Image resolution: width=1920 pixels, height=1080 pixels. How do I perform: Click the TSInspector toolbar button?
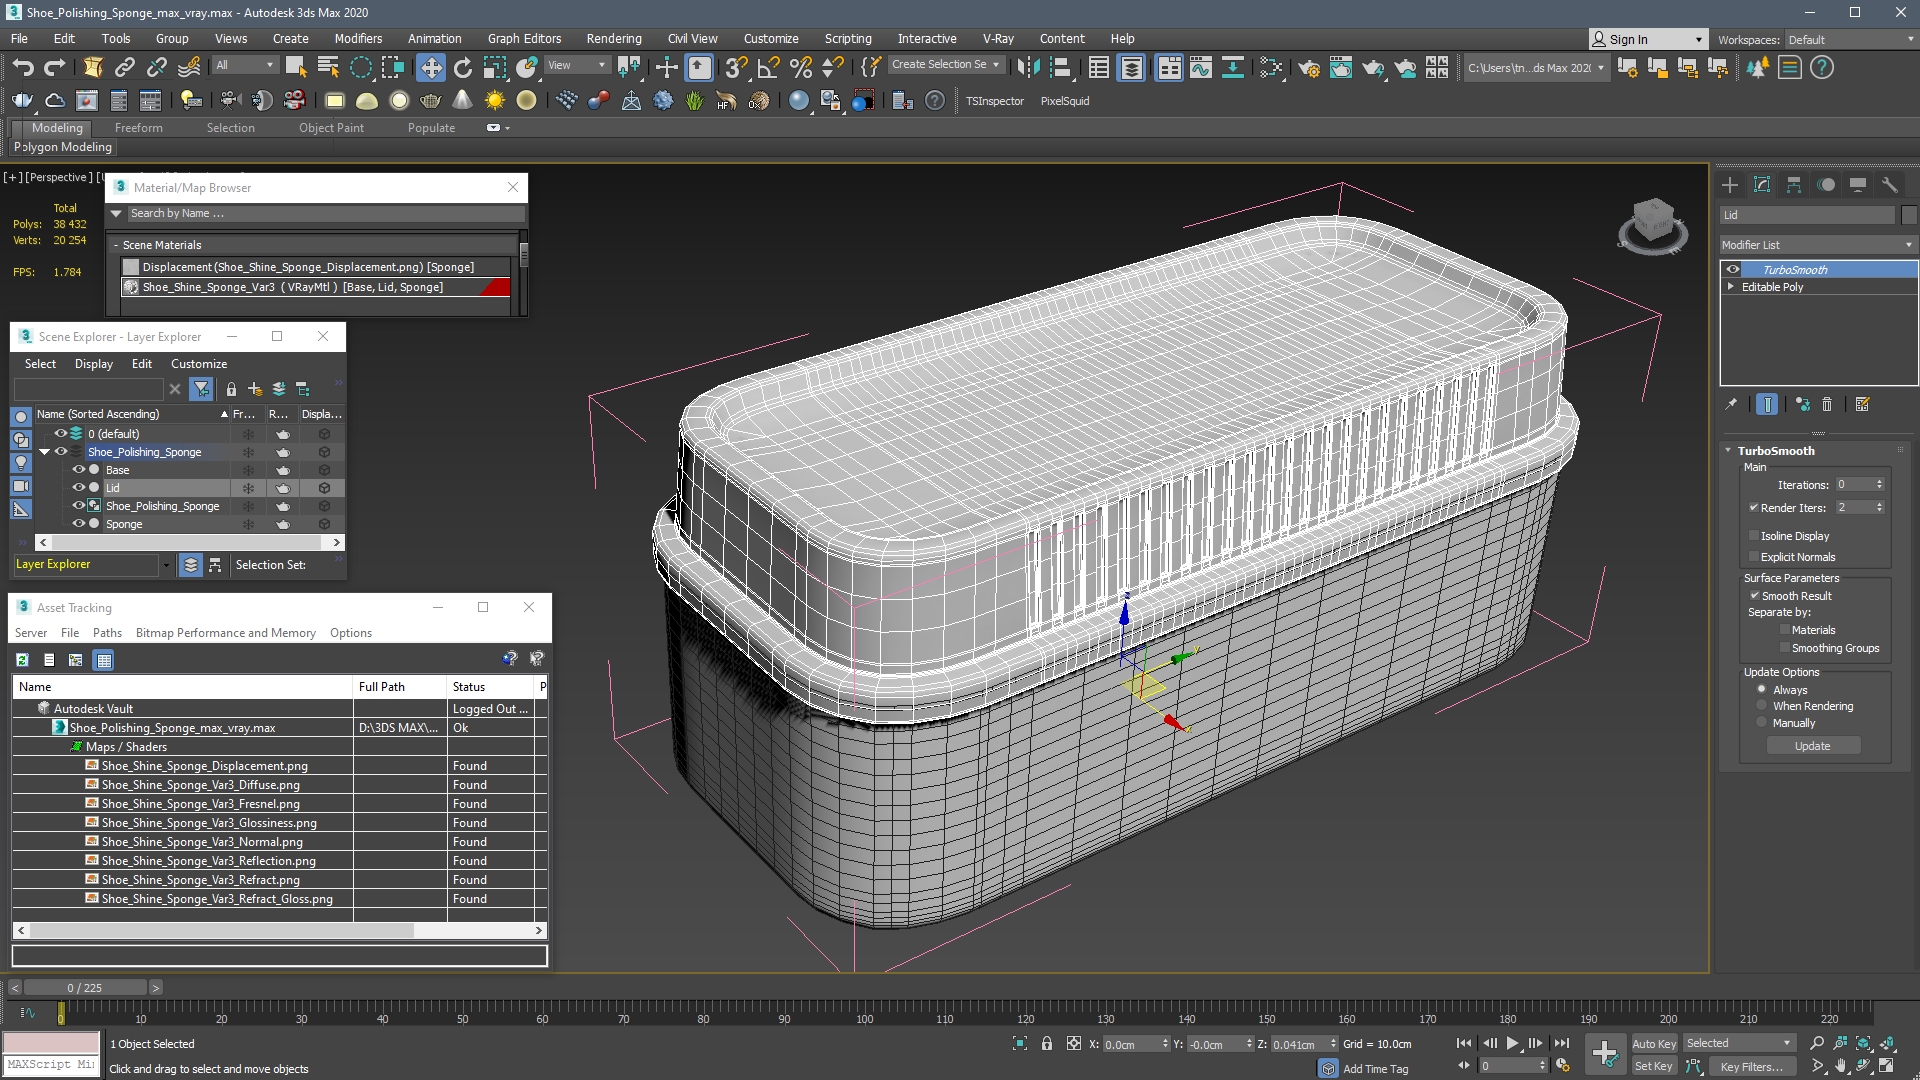pos(994,101)
